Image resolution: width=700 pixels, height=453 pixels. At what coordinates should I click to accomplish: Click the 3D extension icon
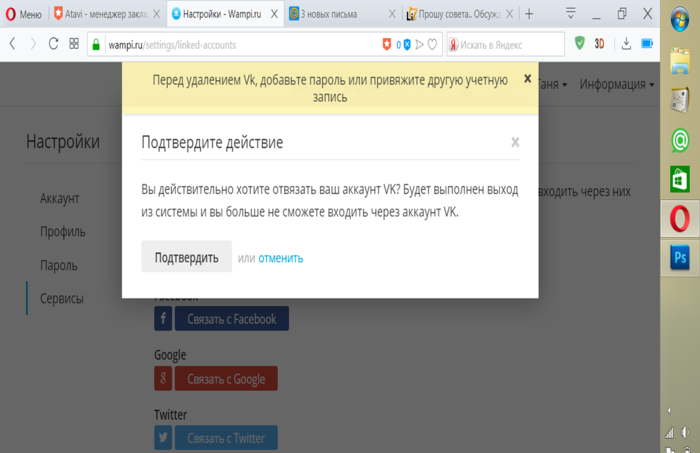599,44
